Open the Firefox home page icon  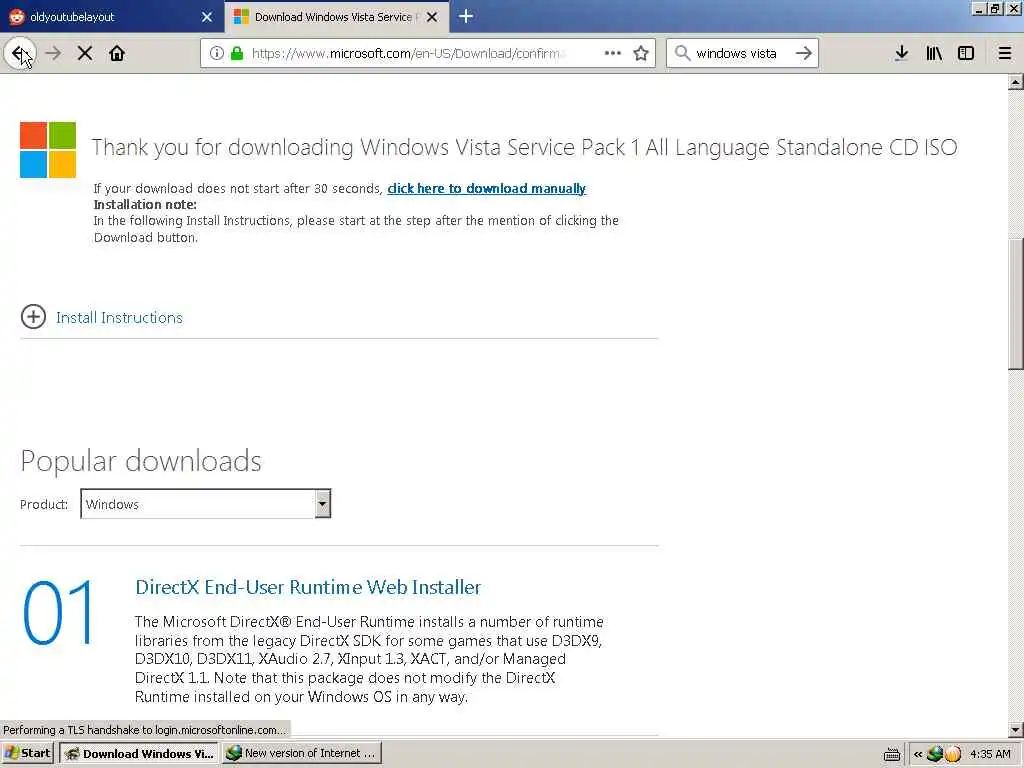point(117,53)
